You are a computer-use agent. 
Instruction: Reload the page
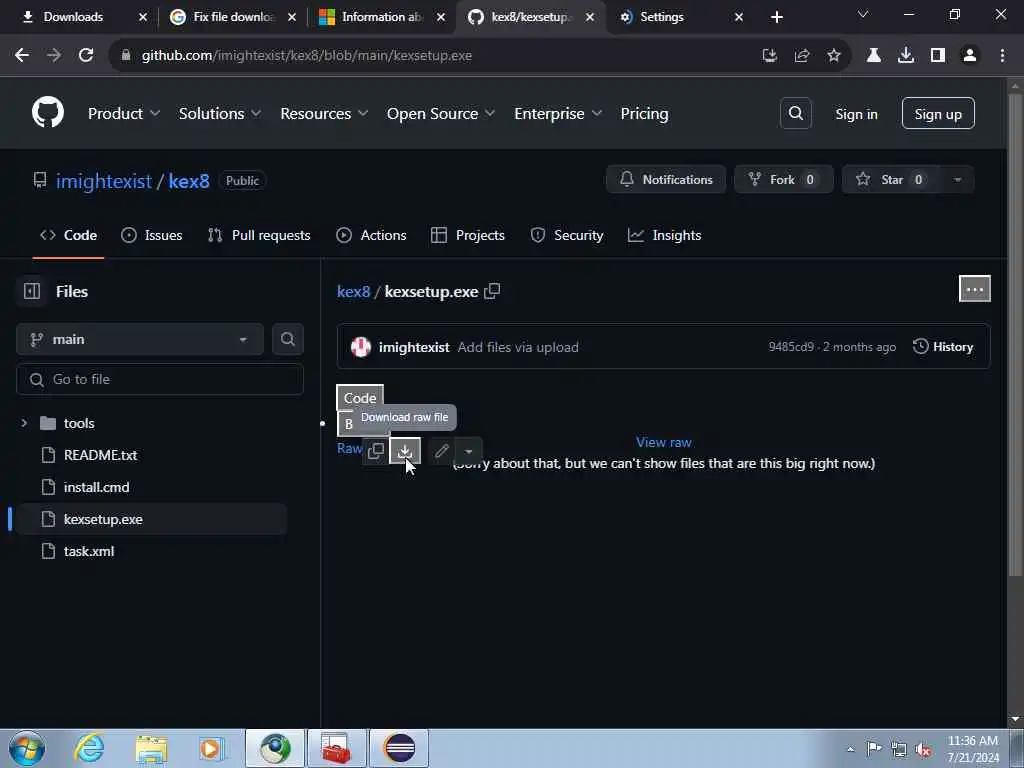click(x=86, y=56)
